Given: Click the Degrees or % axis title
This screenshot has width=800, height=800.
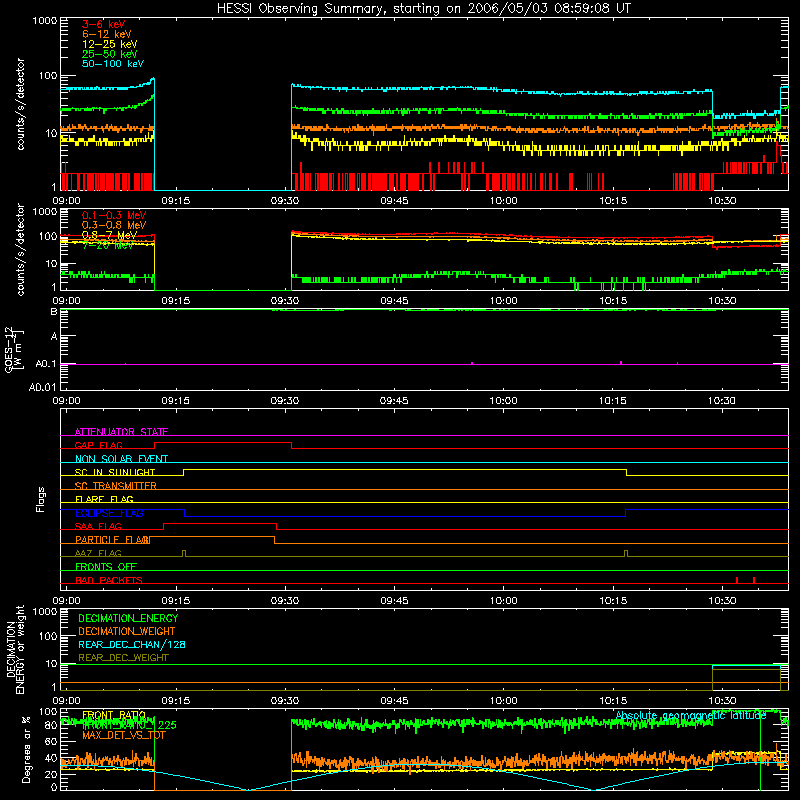Looking at the screenshot, I should click(x=26, y=749).
